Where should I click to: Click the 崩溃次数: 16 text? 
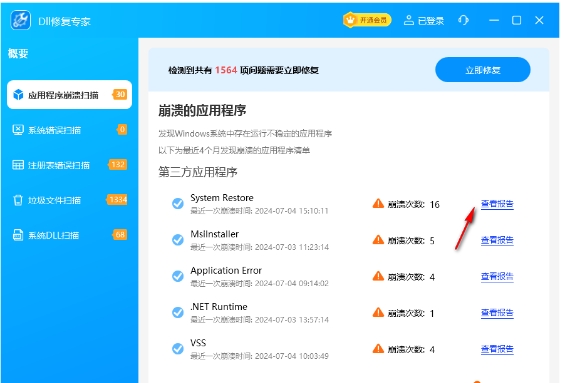pyautogui.click(x=414, y=204)
